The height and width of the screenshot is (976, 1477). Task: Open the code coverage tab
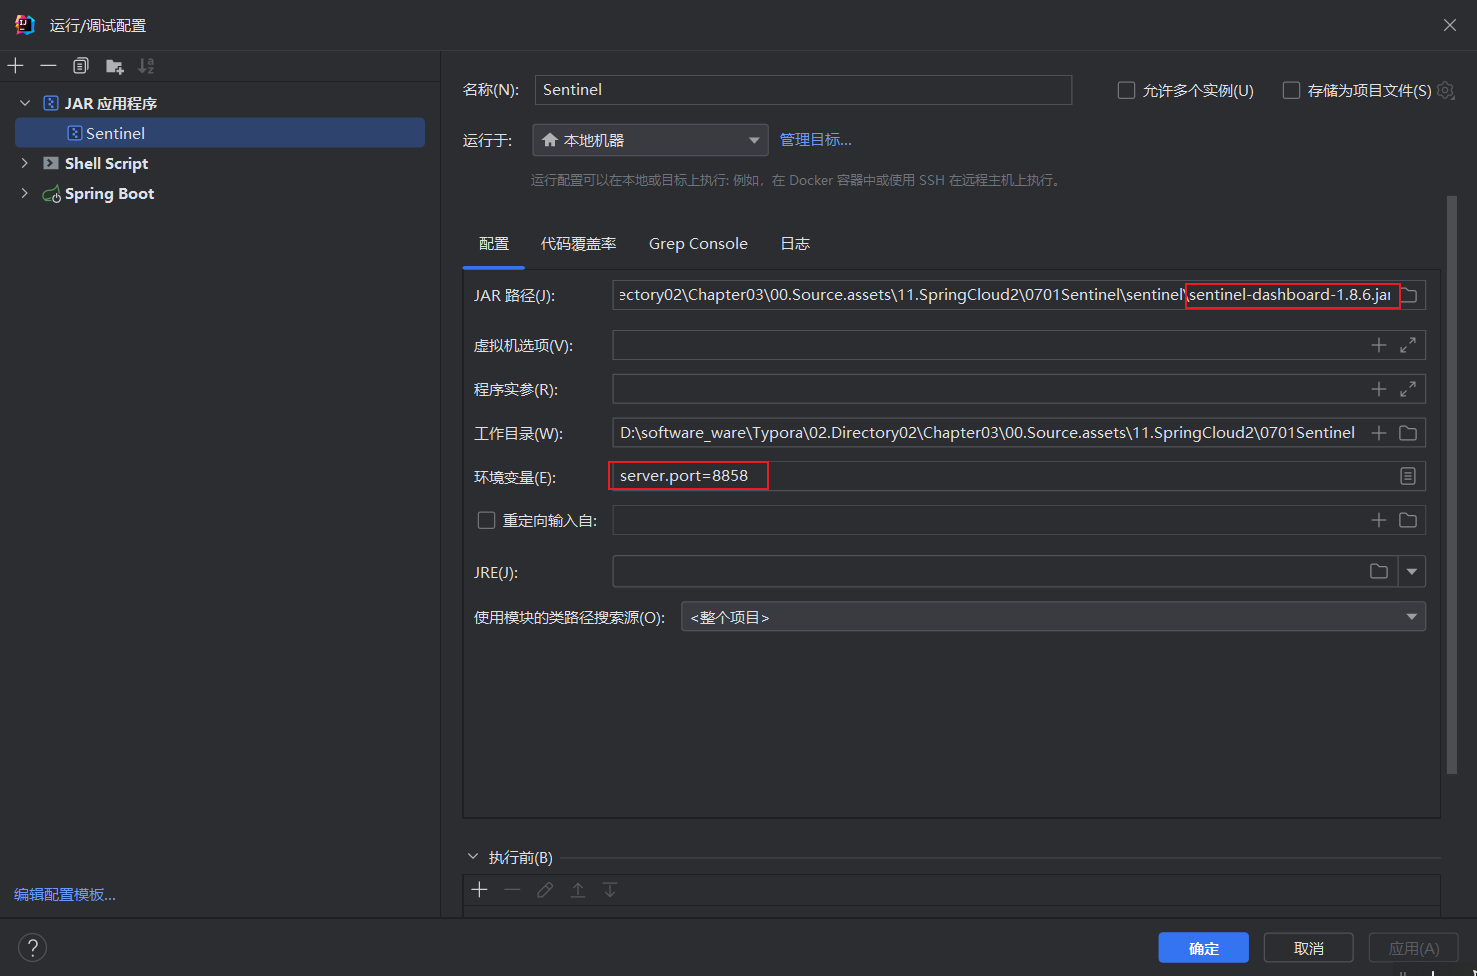tap(578, 244)
